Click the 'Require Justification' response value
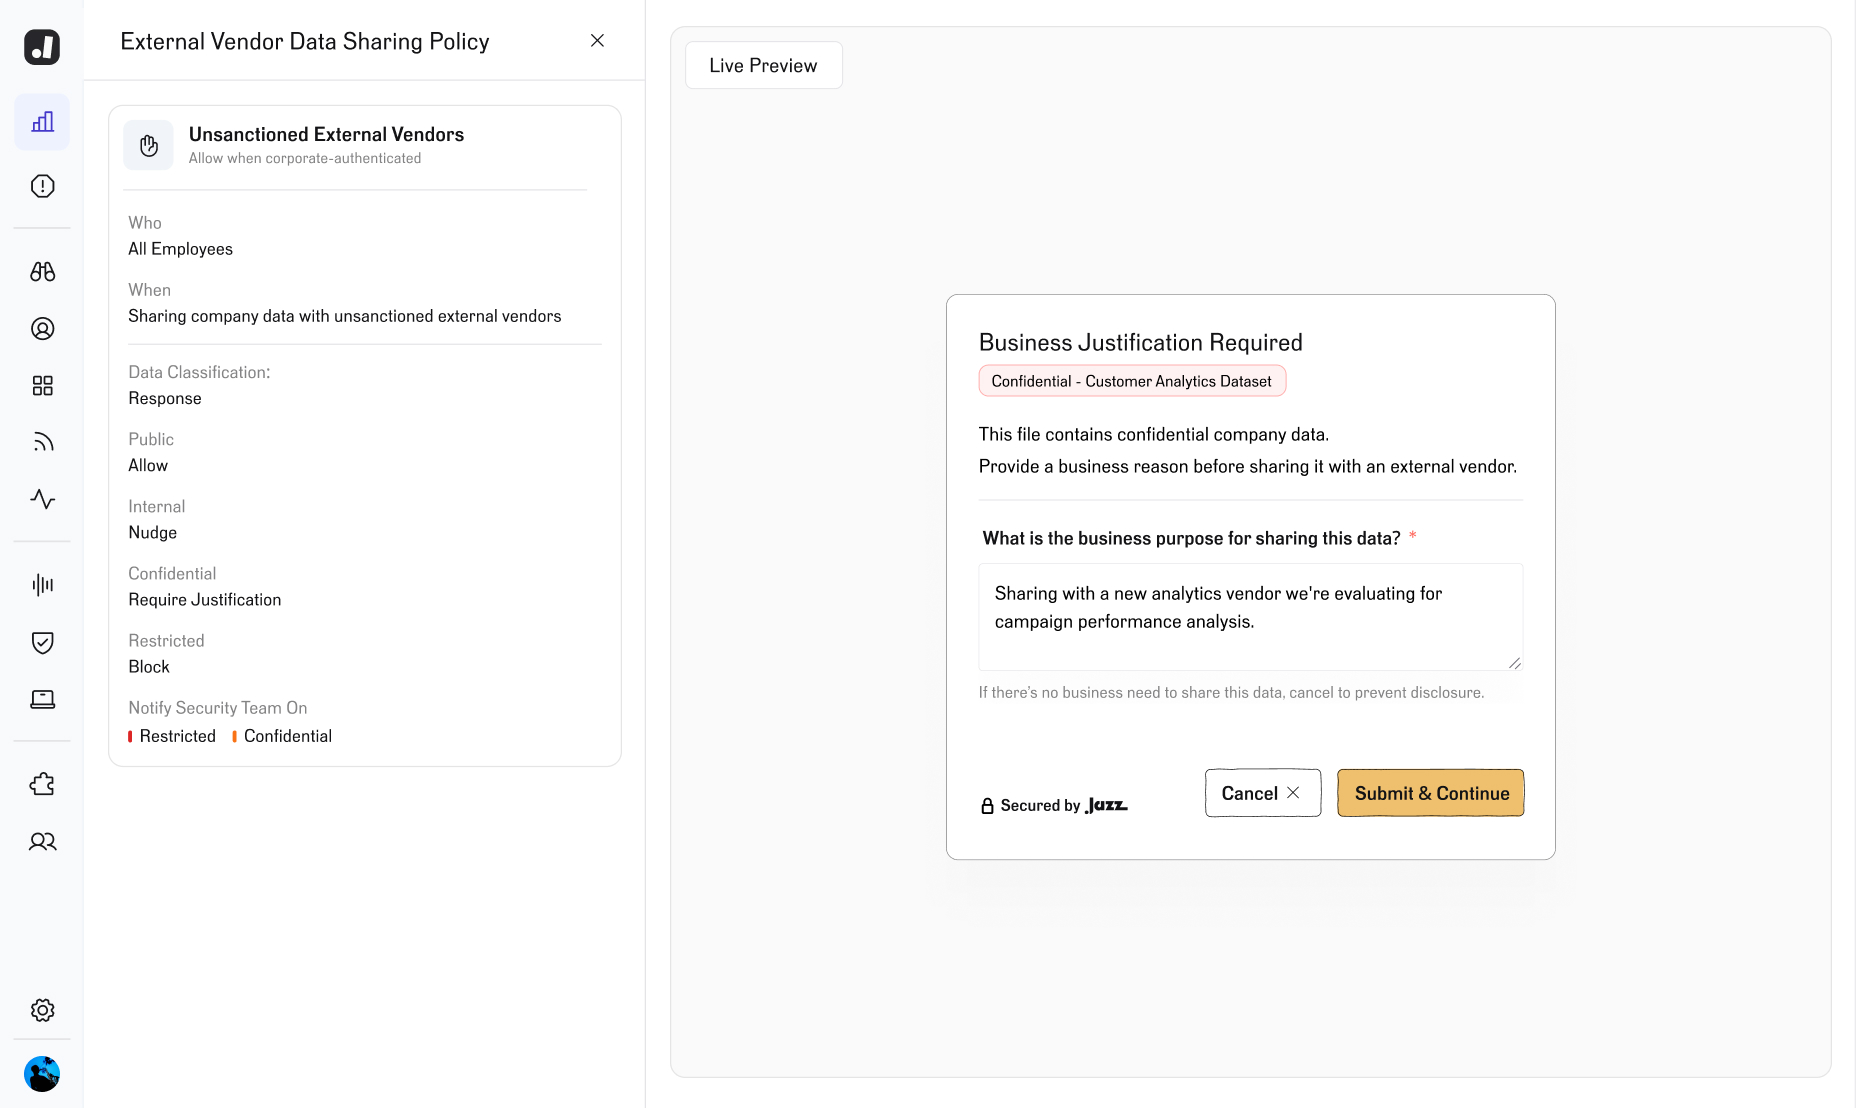1856x1110 pixels. (205, 600)
